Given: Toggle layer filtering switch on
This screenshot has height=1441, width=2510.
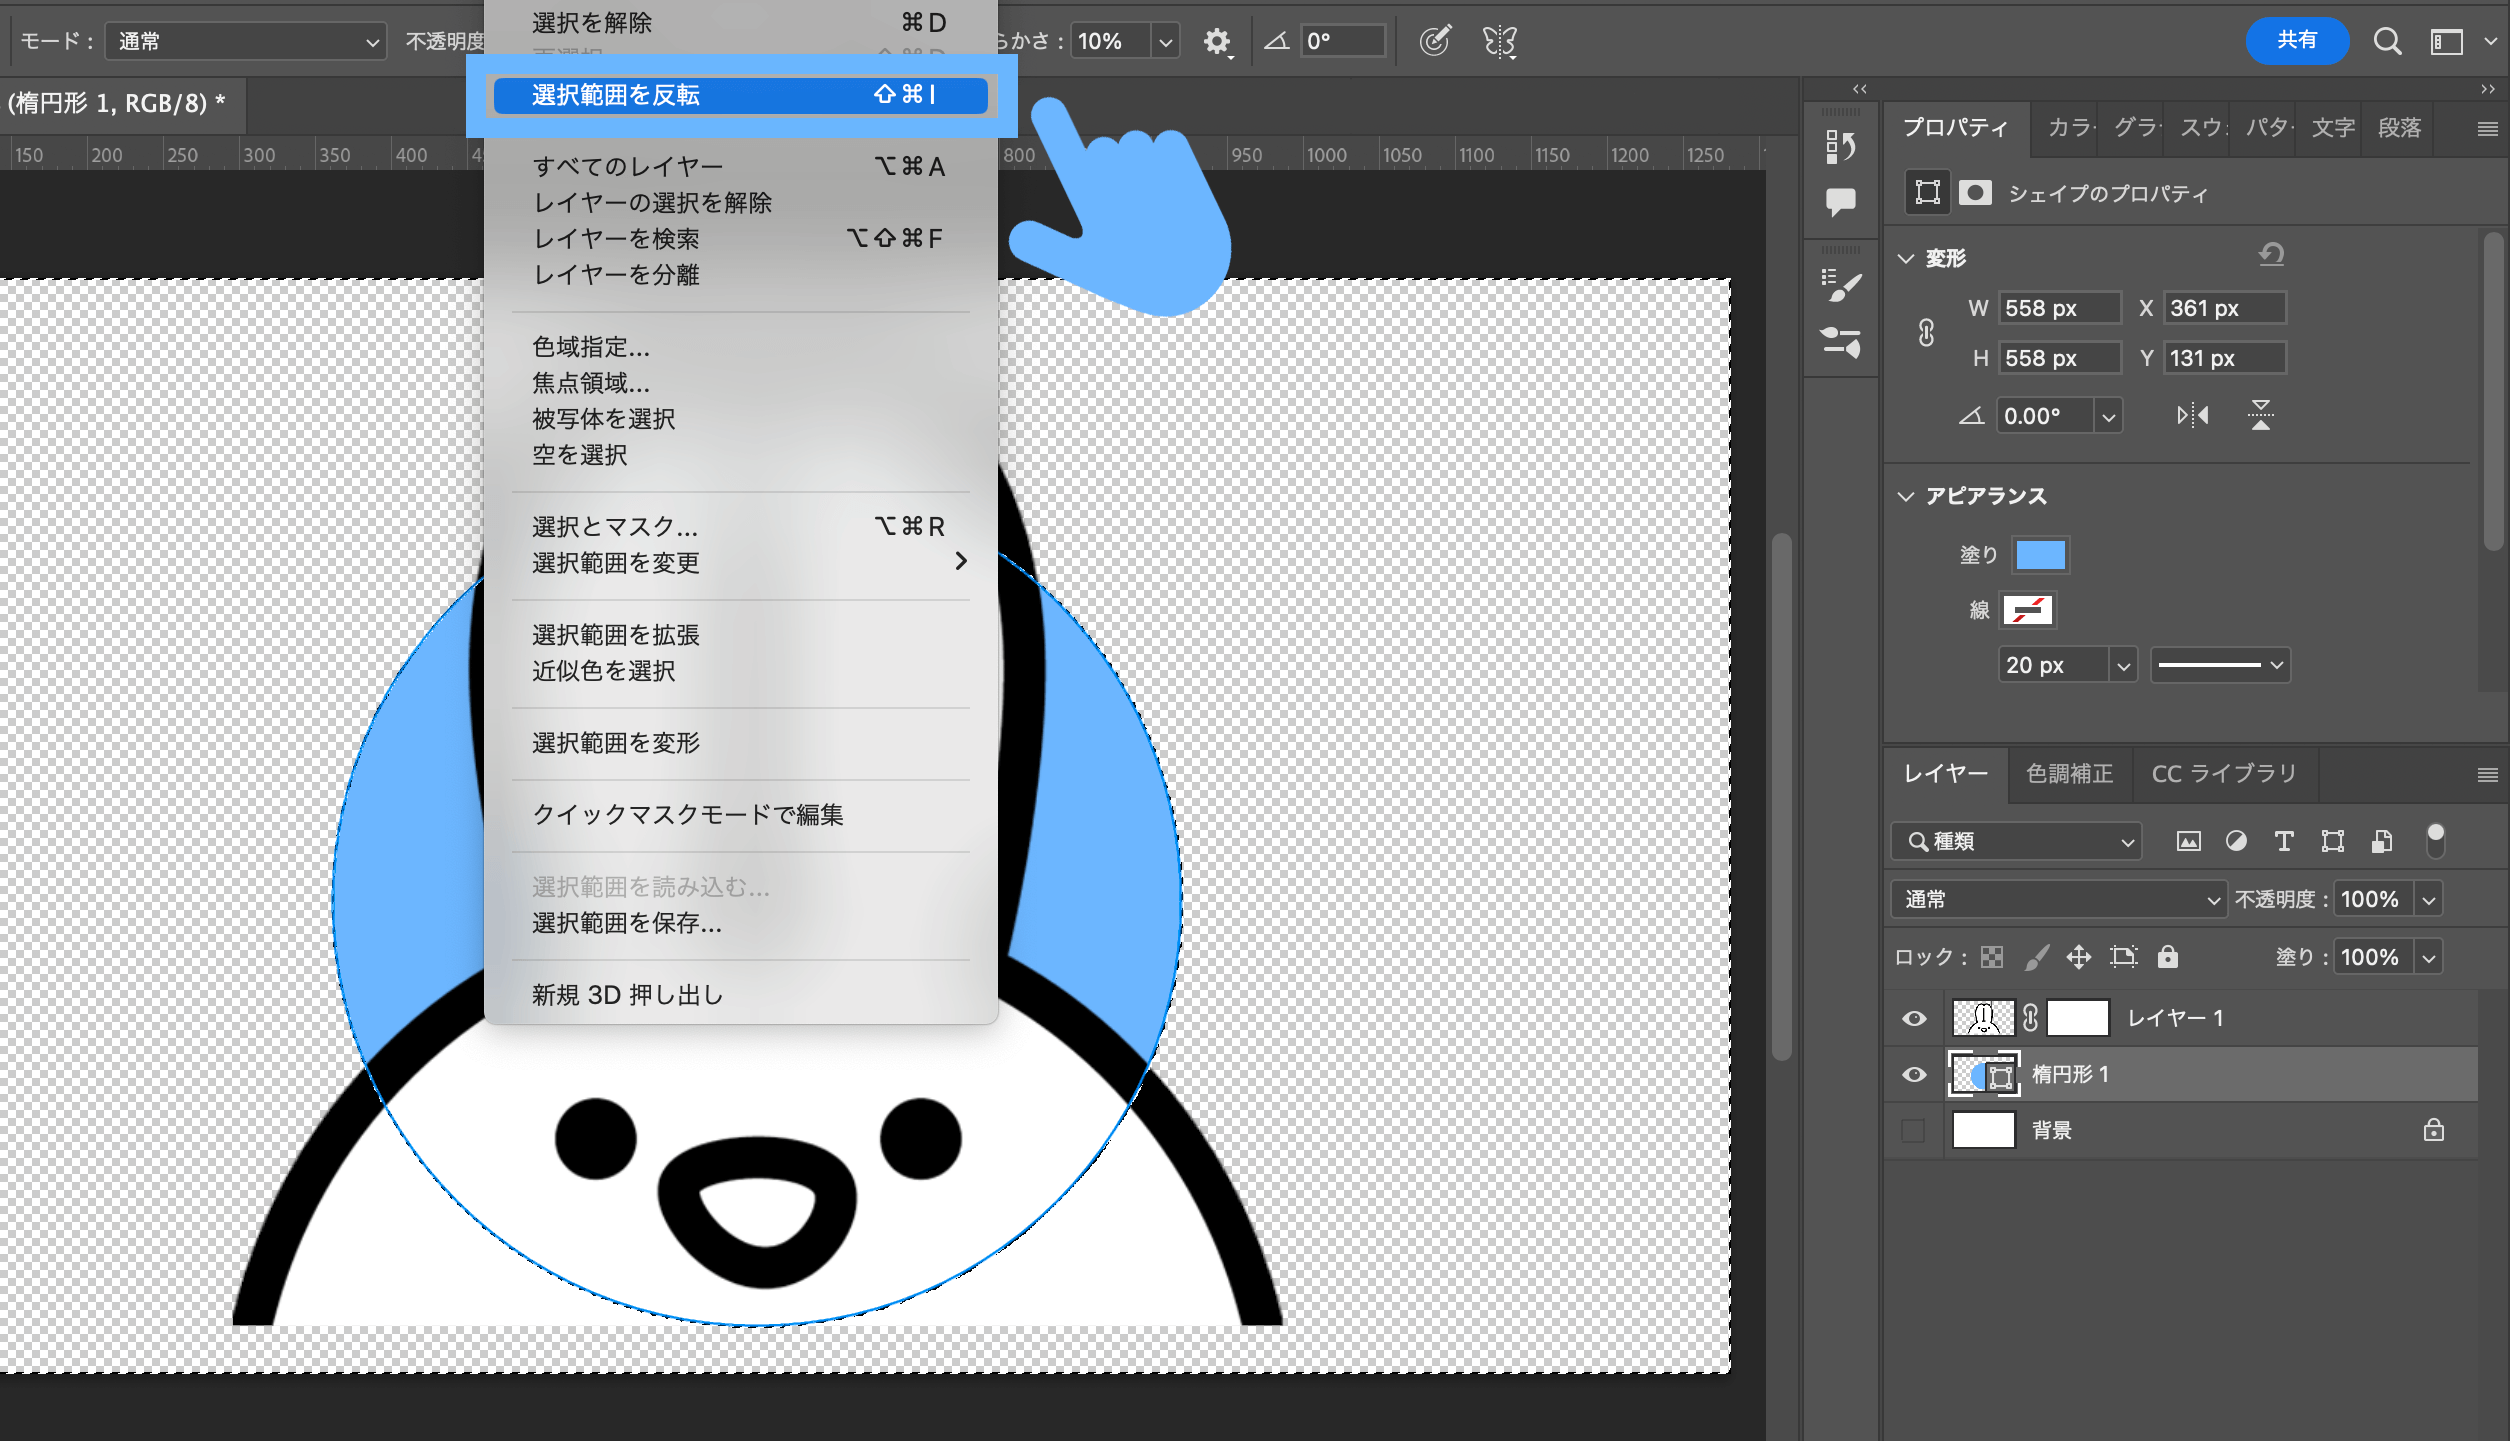Looking at the screenshot, I should 2435,842.
